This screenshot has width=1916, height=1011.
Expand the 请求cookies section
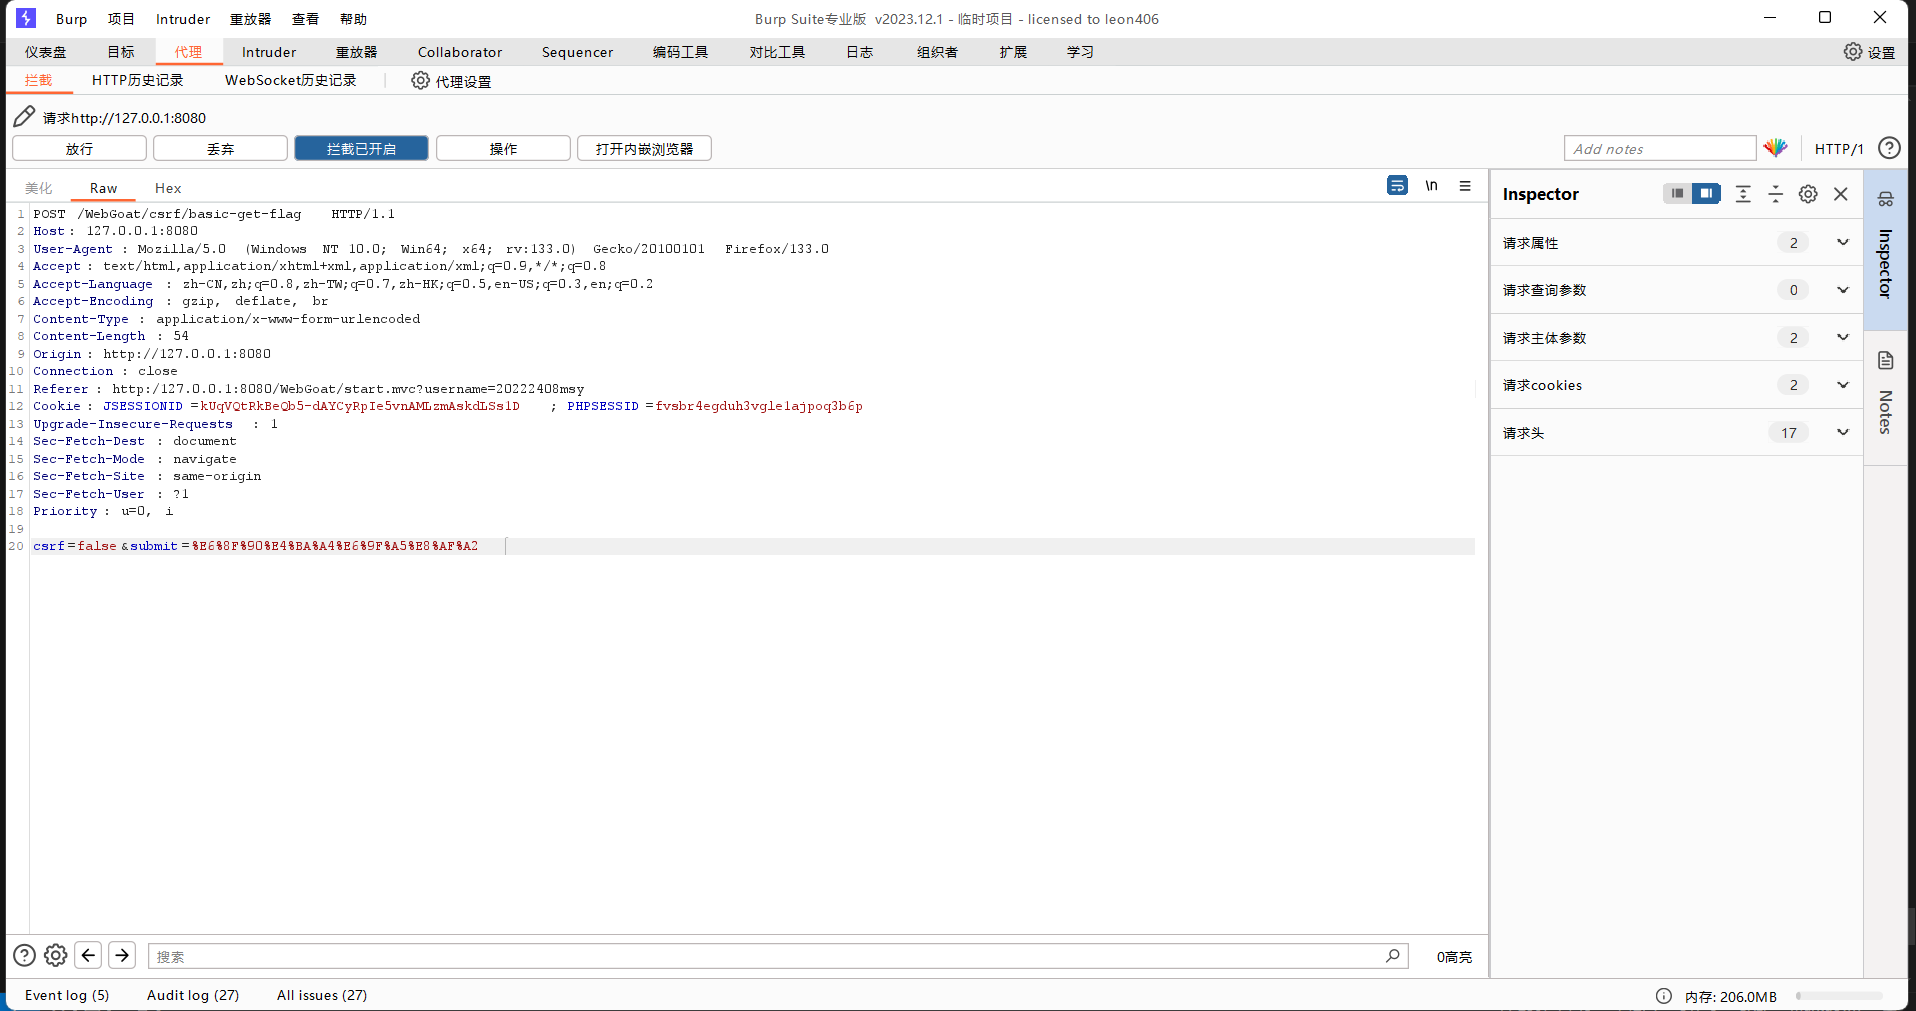click(x=1676, y=385)
